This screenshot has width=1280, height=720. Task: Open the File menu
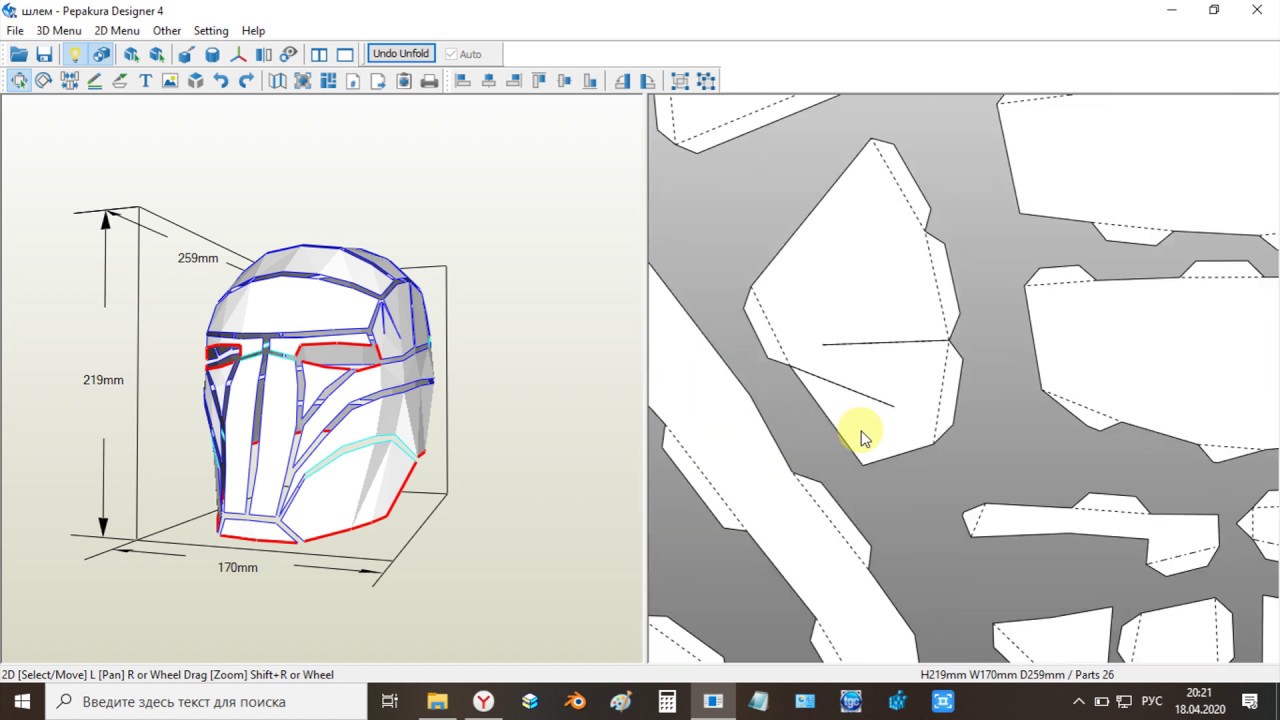(x=15, y=31)
